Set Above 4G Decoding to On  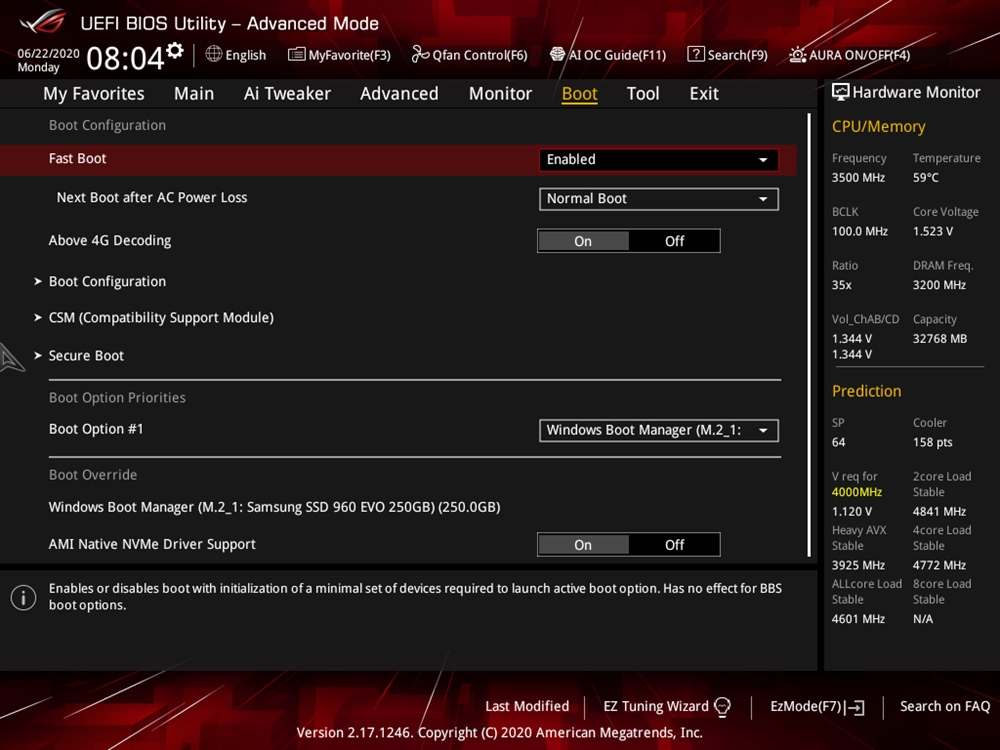coord(583,241)
